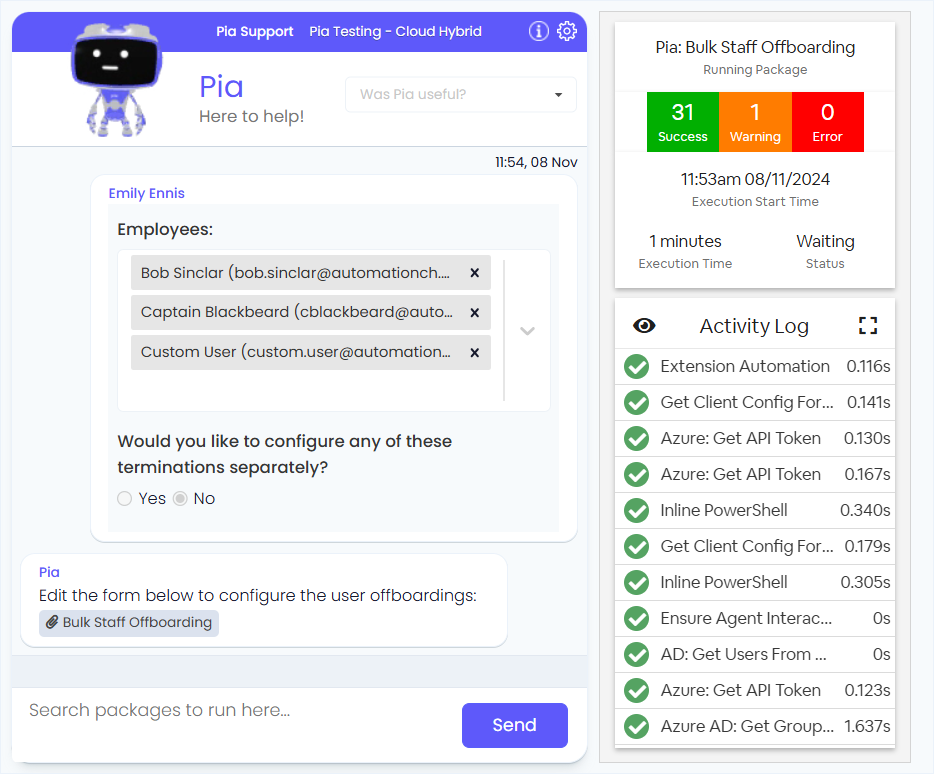Click checkmark beside Azure AD: Get Group...
Screen dimensions: 934x774
[x=637, y=726]
